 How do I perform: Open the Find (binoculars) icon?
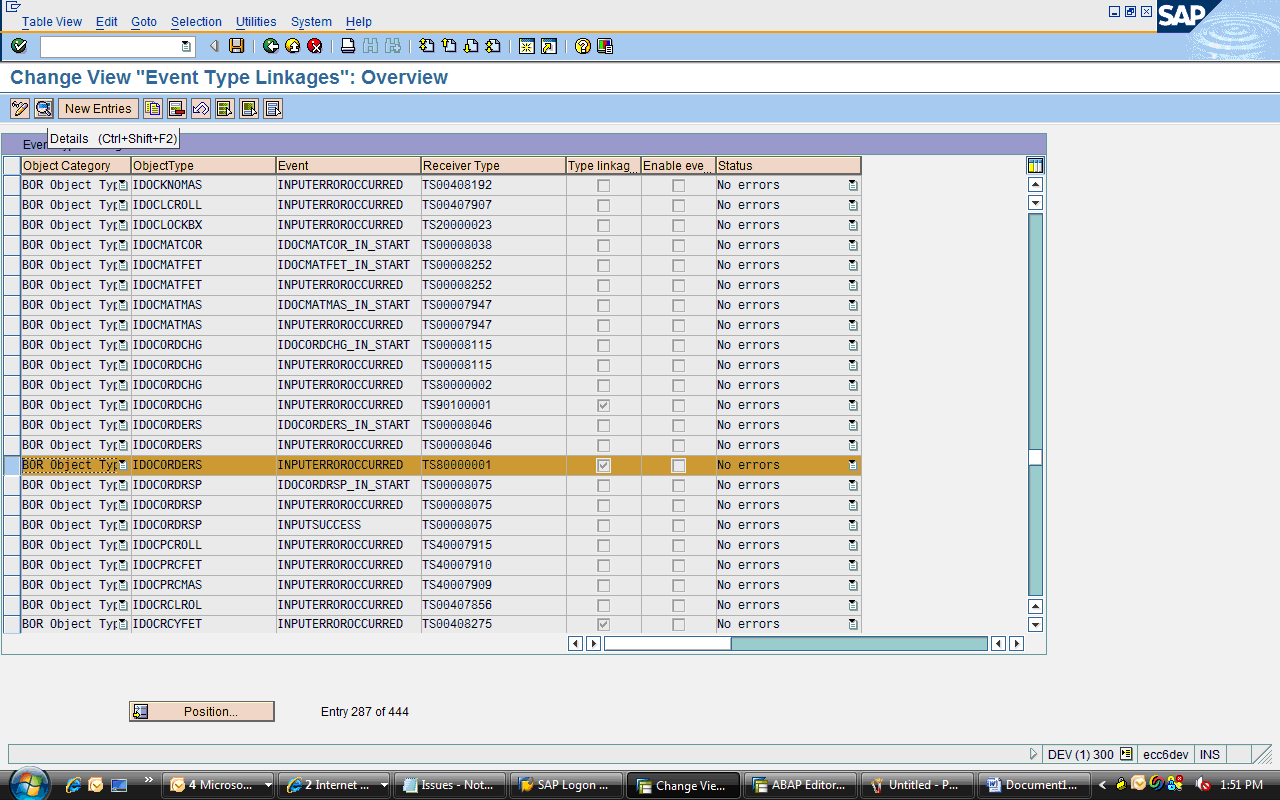[x=371, y=45]
